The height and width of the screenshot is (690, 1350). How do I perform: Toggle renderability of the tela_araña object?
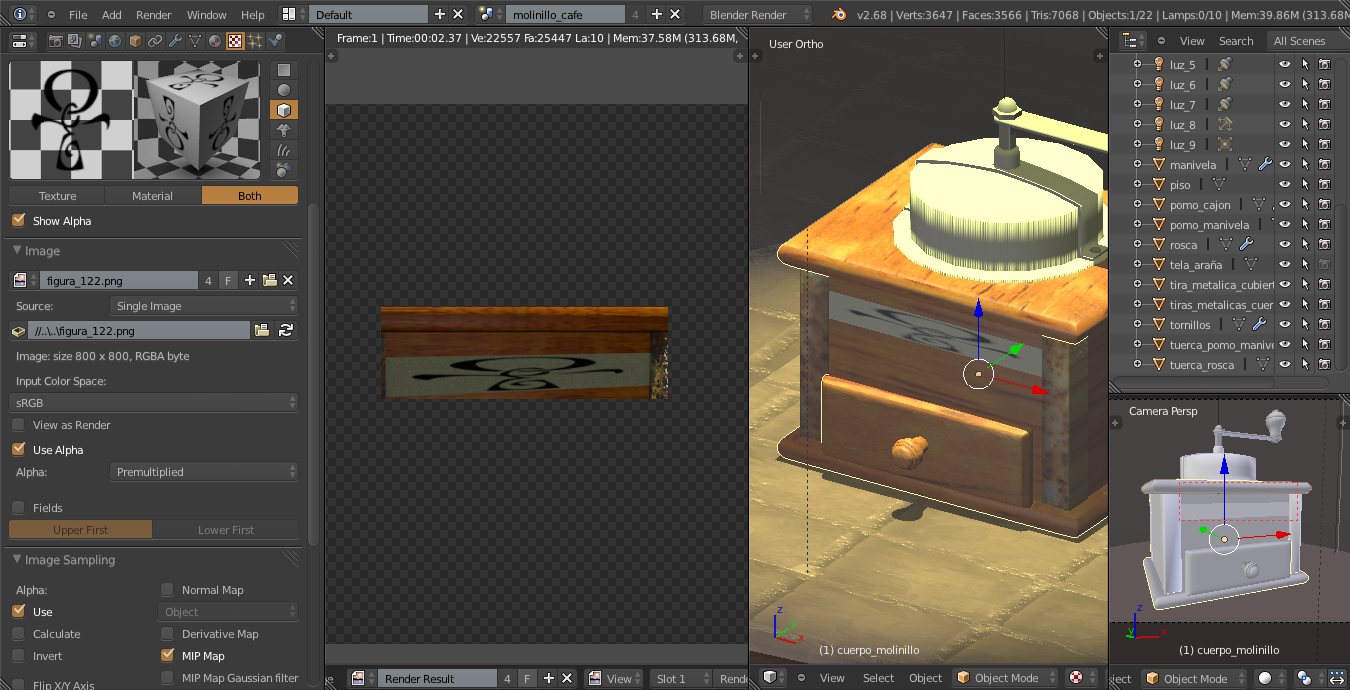[1325, 265]
